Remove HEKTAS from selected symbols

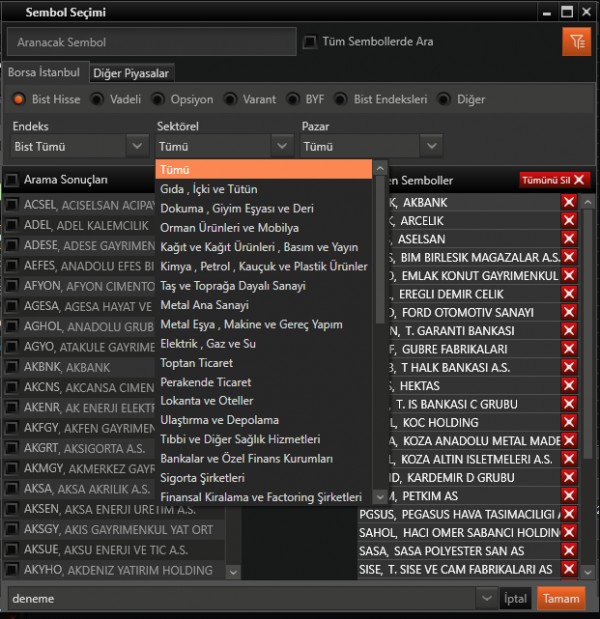pyautogui.click(x=569, y=385)
